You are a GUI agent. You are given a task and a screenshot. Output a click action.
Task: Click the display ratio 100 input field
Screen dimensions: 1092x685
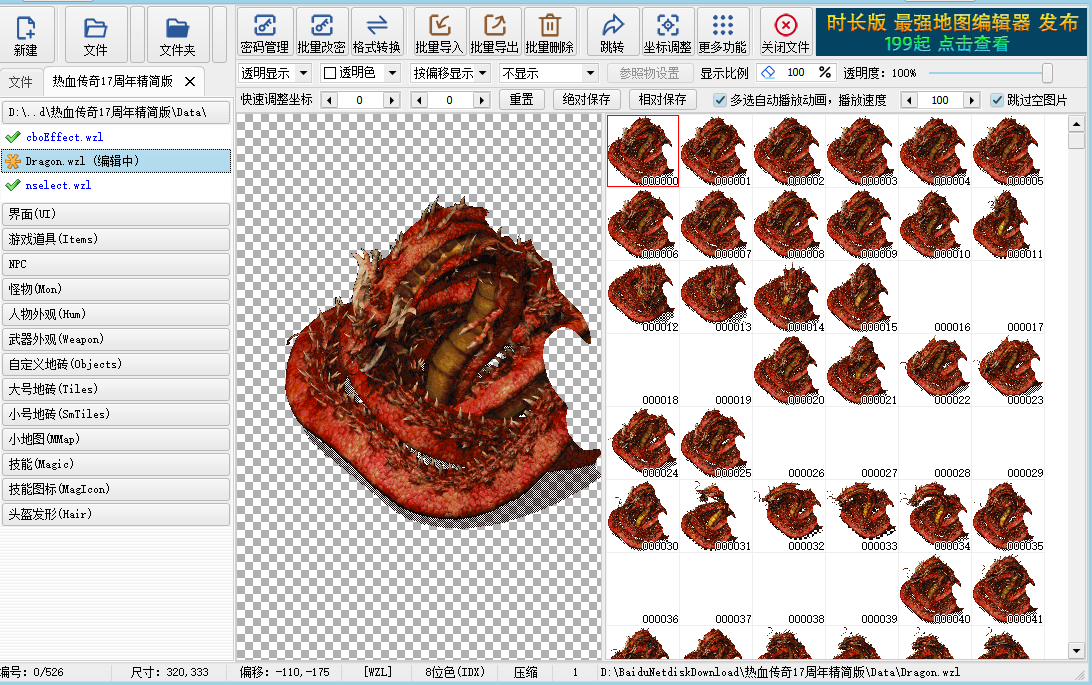[x=795, y=72]
